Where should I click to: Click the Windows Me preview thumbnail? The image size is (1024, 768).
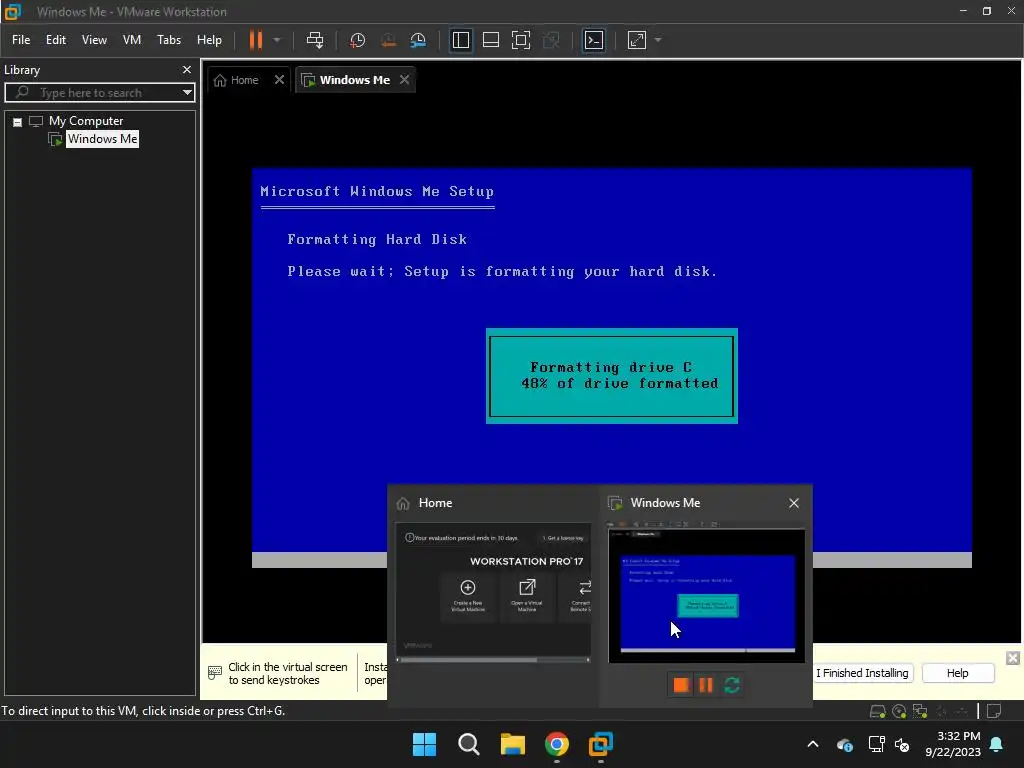pos(707,596)
